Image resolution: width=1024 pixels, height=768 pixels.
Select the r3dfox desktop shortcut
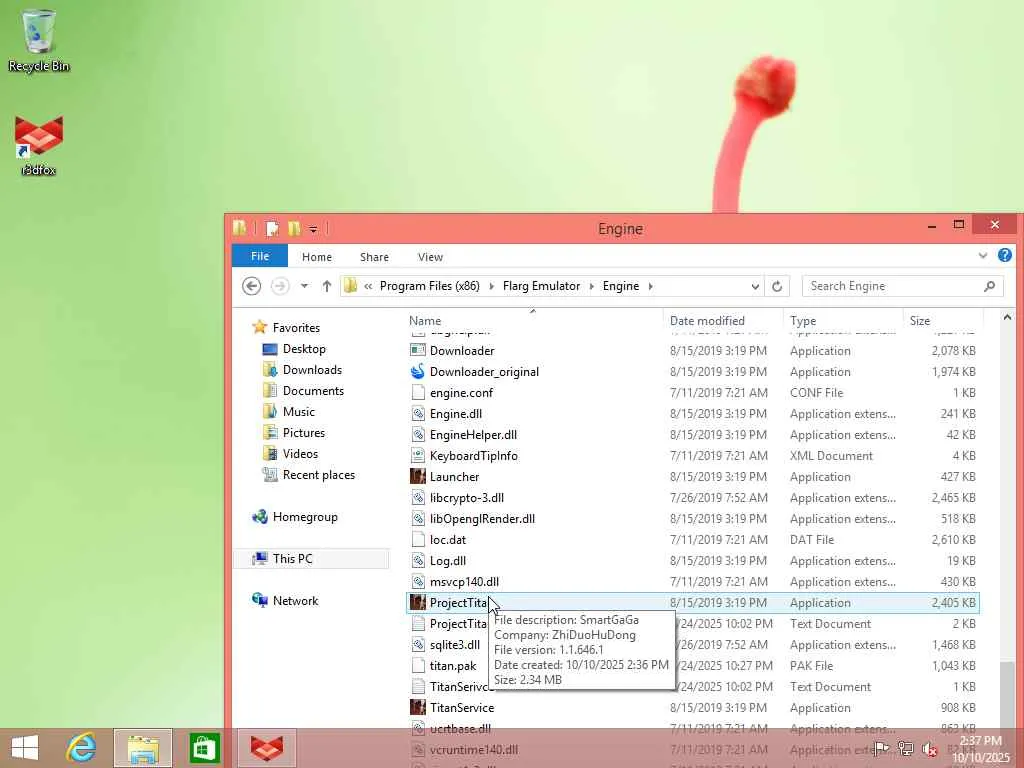[x=39, y=145]
